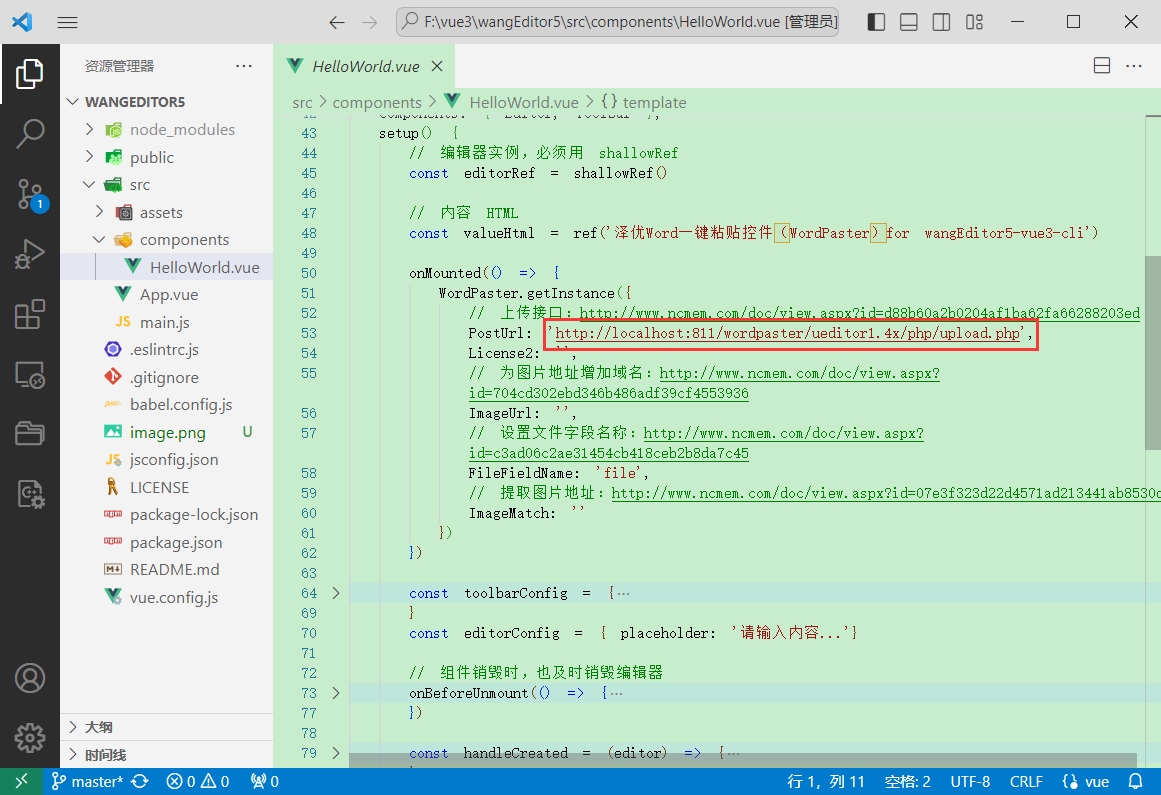Click the editor vertical scrollbar thumb

coord(1152,350)
